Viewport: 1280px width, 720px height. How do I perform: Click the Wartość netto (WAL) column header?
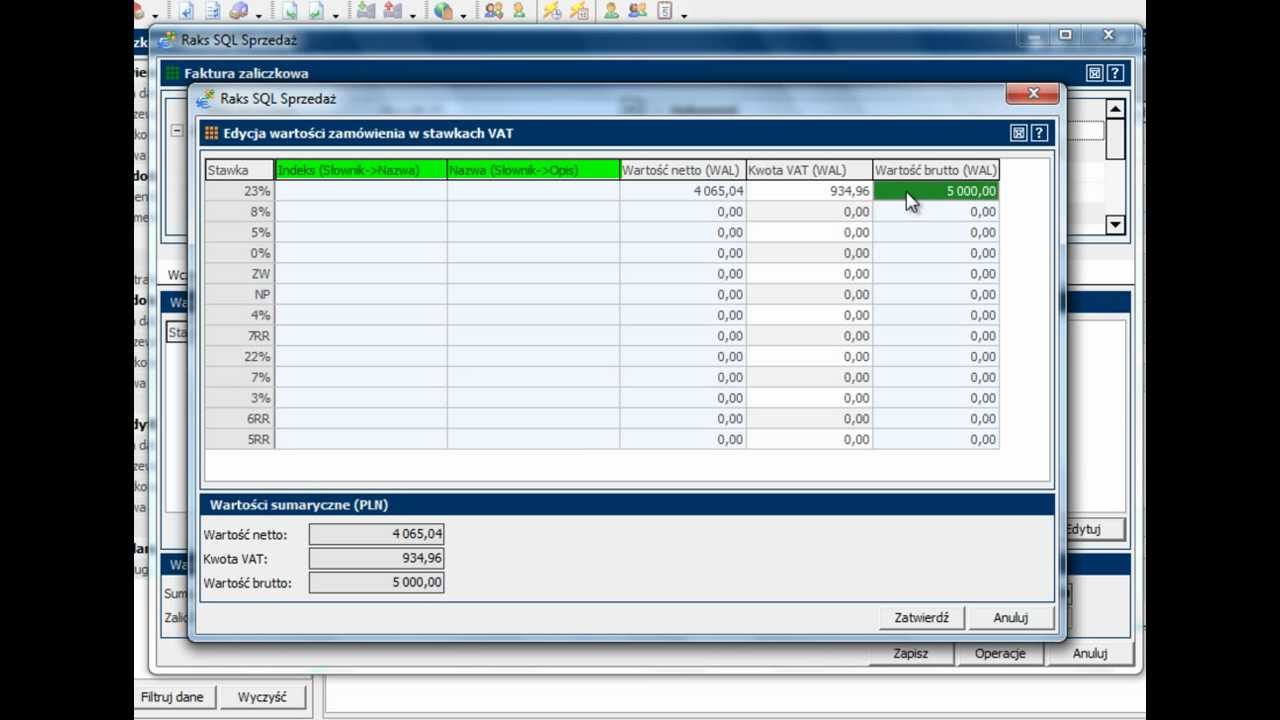tap(683, 170)
